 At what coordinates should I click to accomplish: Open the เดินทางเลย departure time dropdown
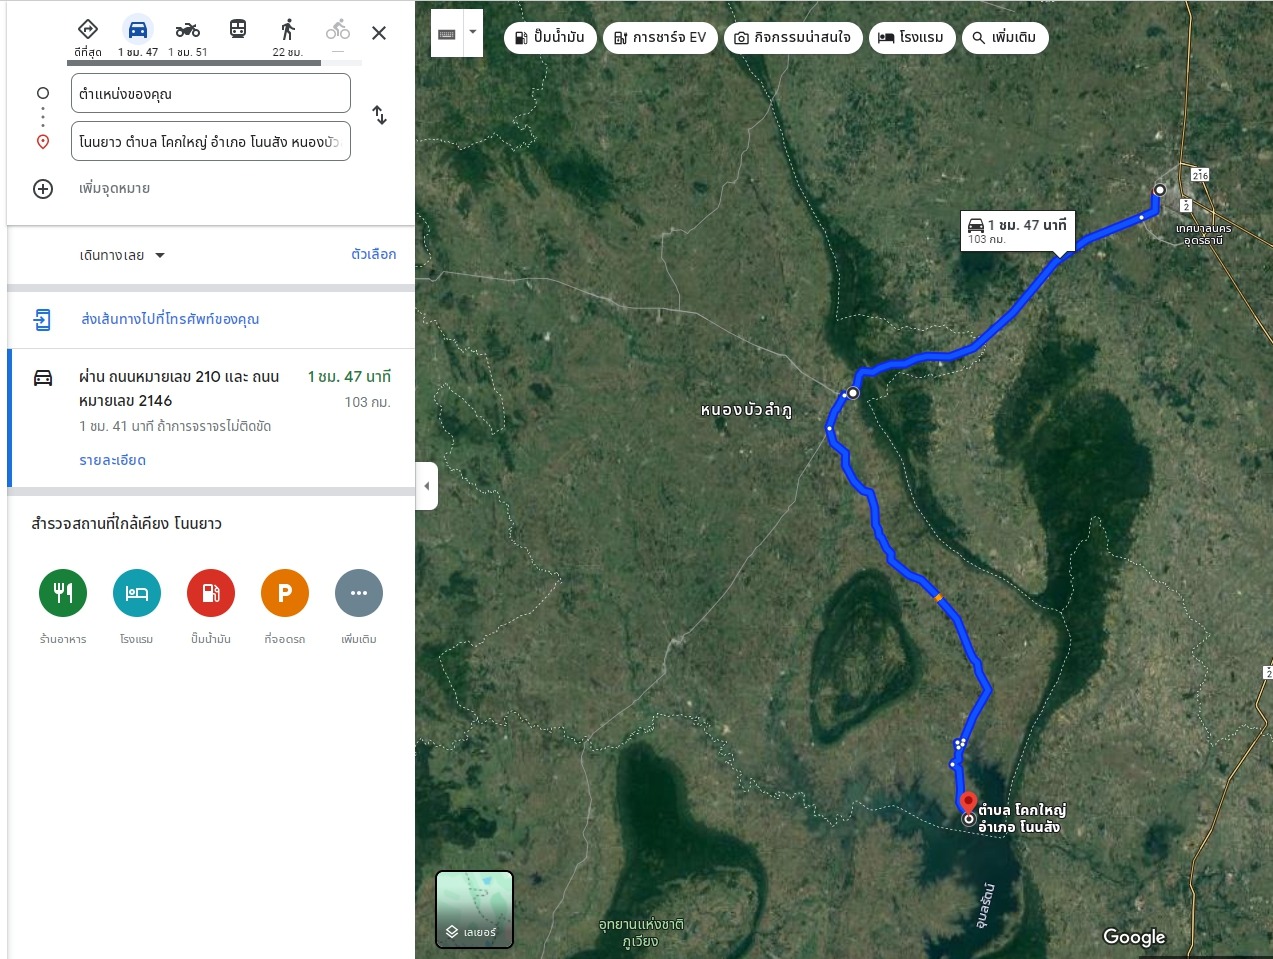pyautogui.click(x=122, y=255)
